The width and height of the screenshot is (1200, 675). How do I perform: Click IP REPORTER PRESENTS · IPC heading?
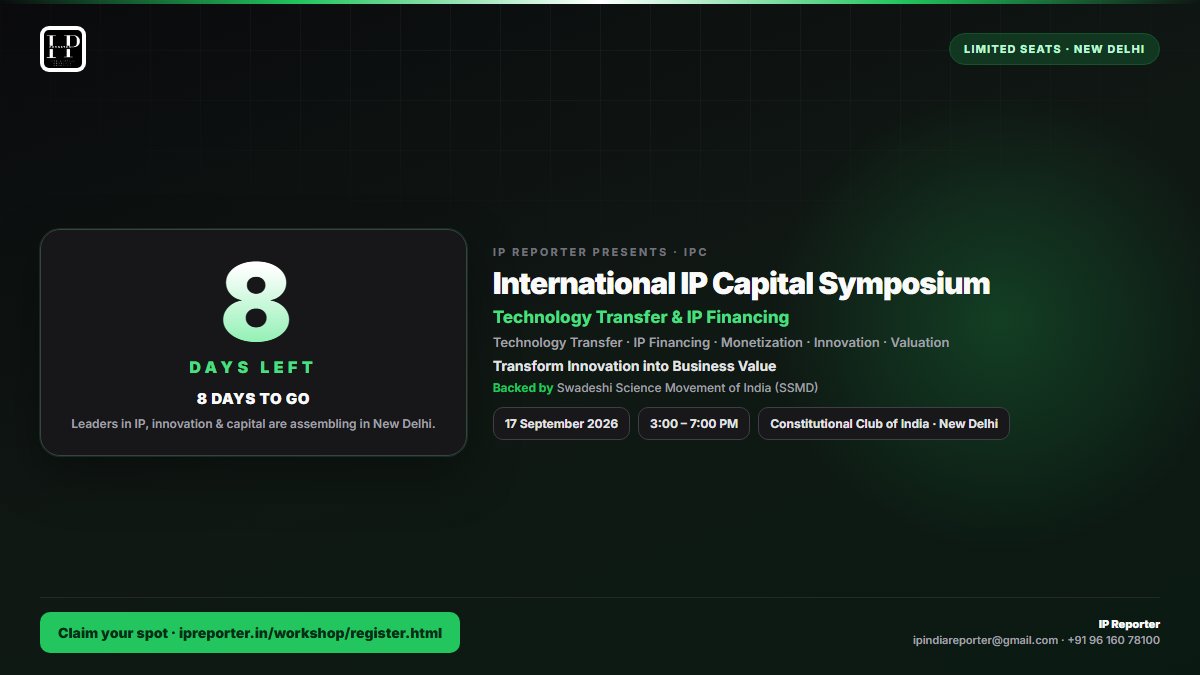[600, 252]
